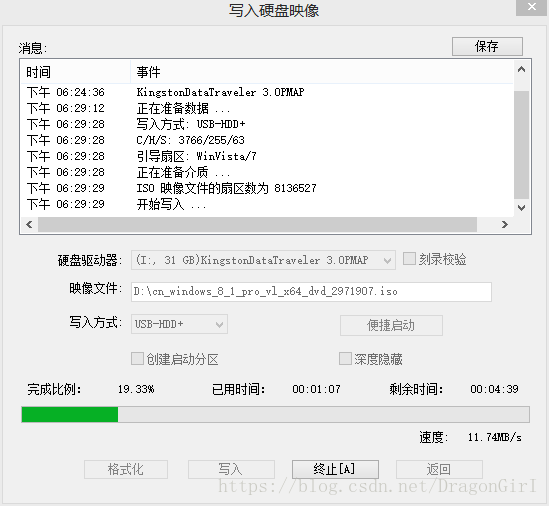Image resolution: width=549 pixels, height=506 pixels.
Task: Click the 返回 button
Action: click(x=439, y=469)
